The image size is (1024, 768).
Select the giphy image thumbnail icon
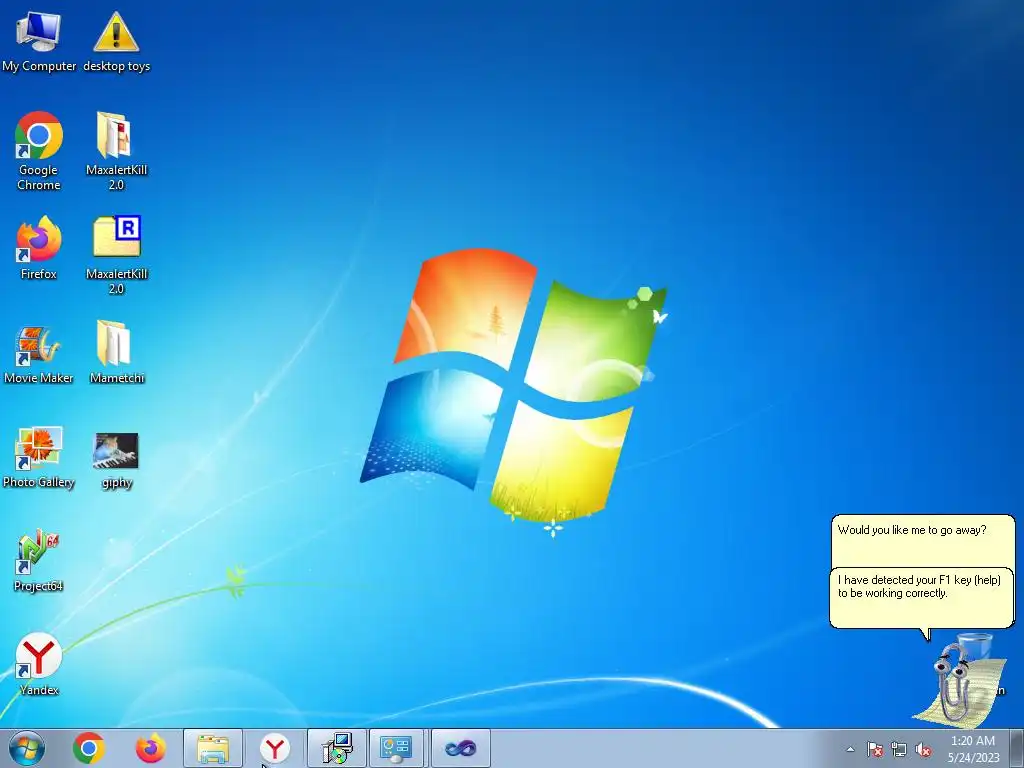(116, 460)
